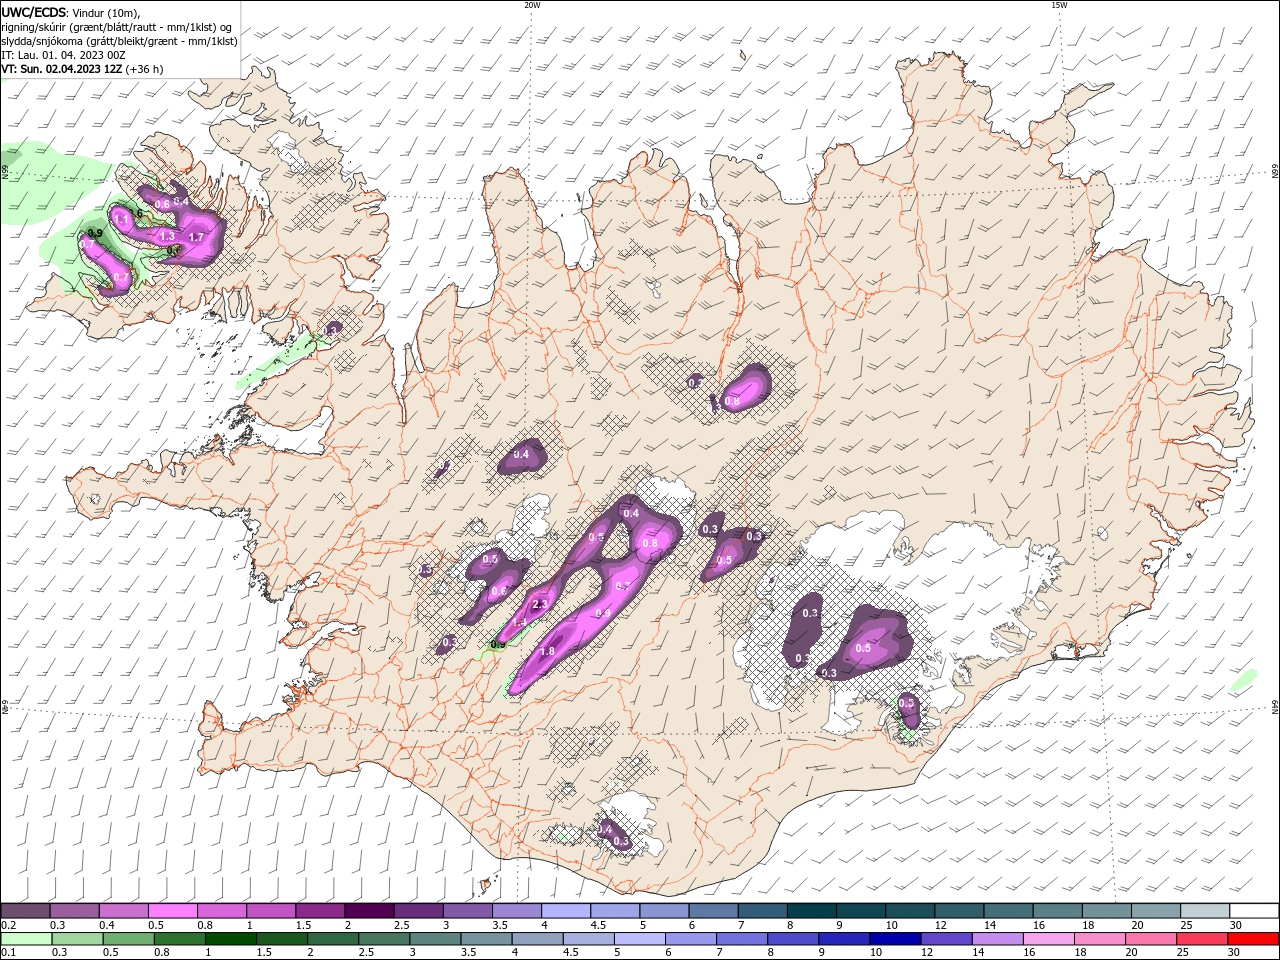Select the 5 swatch in the upper legend row
The image size is (1280, 960).
pyautogui.click(x=664, y=911)
